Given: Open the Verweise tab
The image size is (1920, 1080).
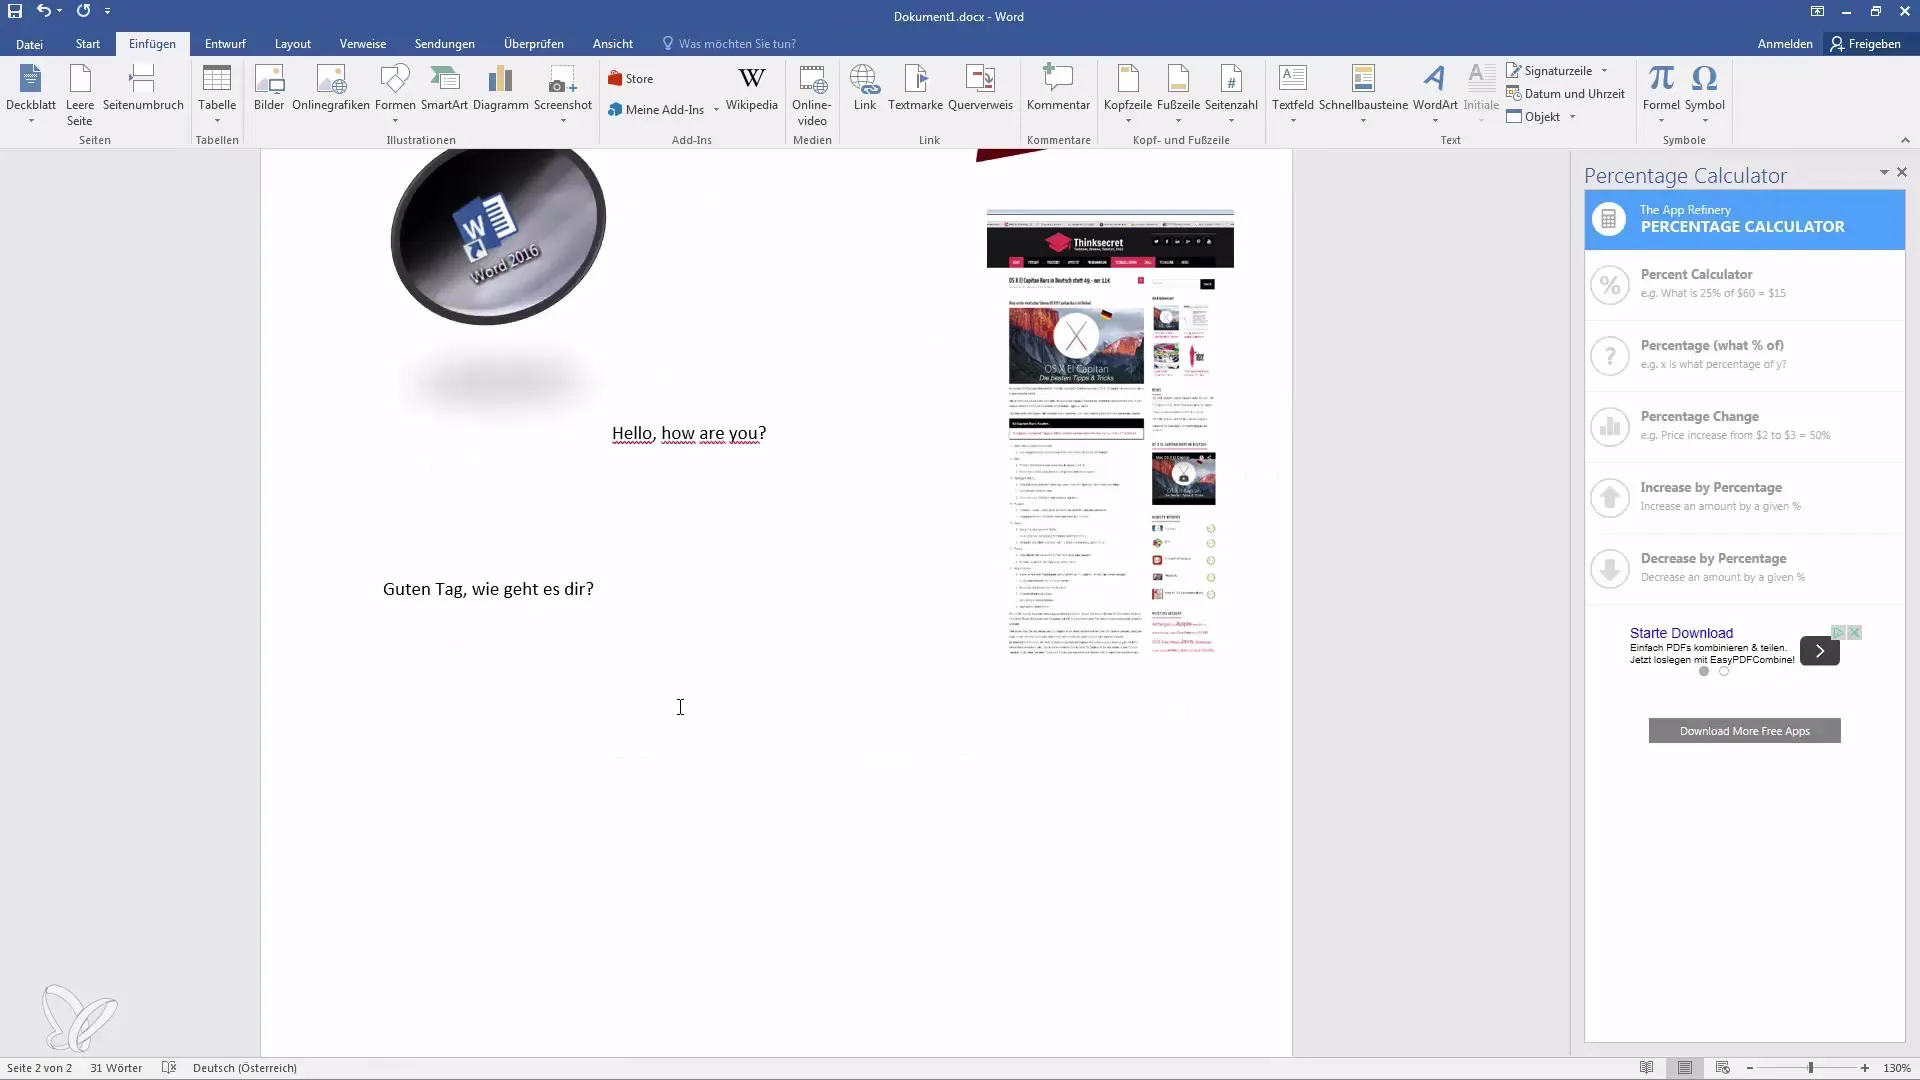Looking at the screenshot, I should pyautogui.click(x=363, y=44).
